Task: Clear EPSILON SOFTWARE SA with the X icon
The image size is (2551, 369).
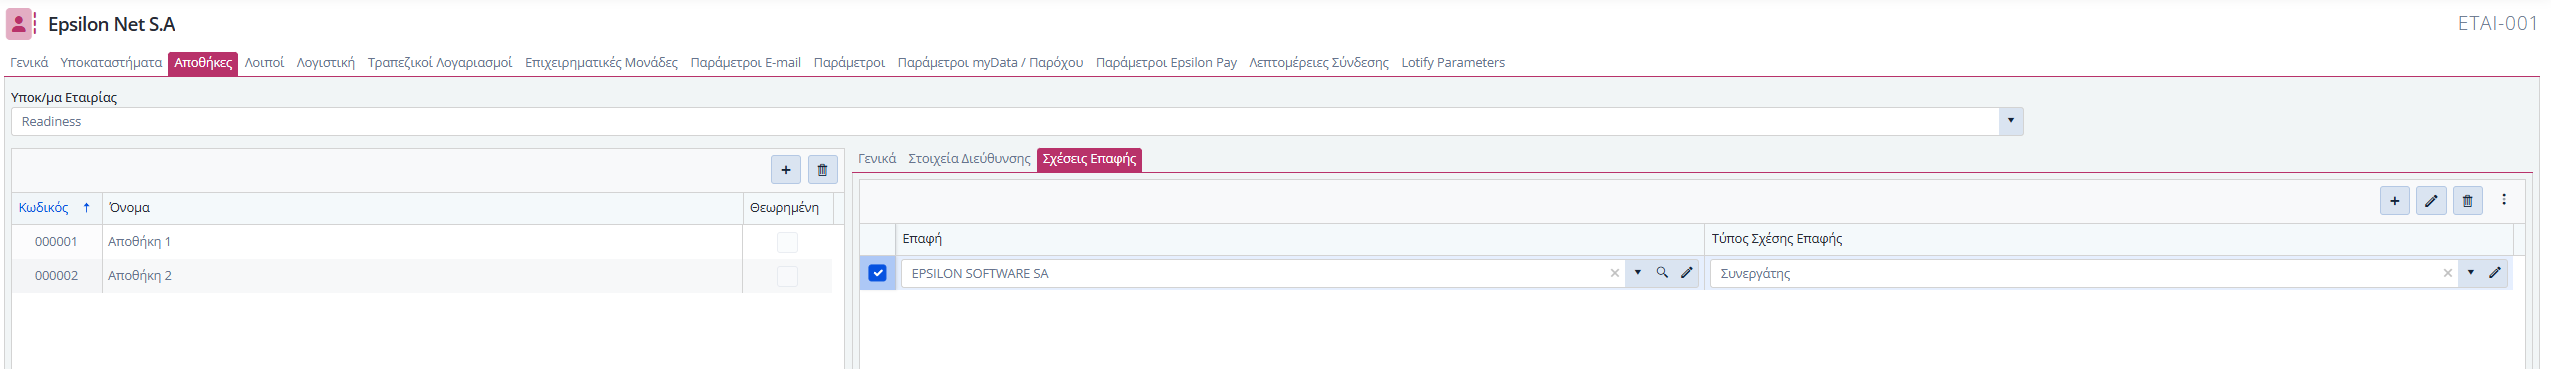Action: click(1614, 273)
